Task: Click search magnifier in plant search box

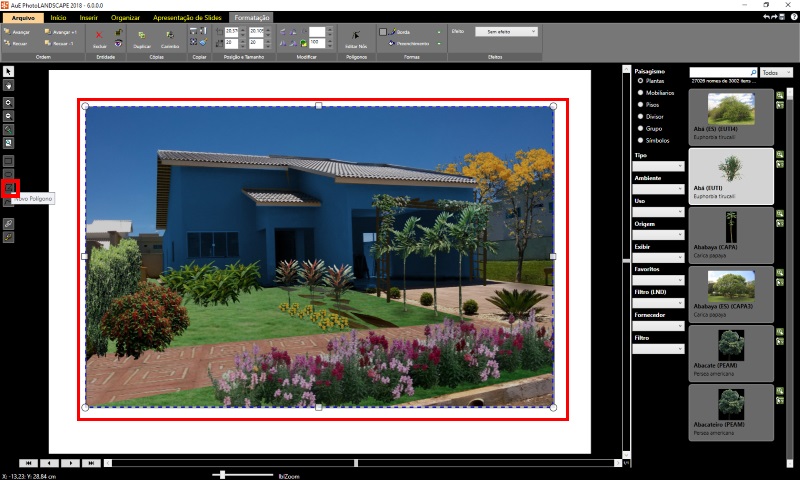Action: (753, 72)
